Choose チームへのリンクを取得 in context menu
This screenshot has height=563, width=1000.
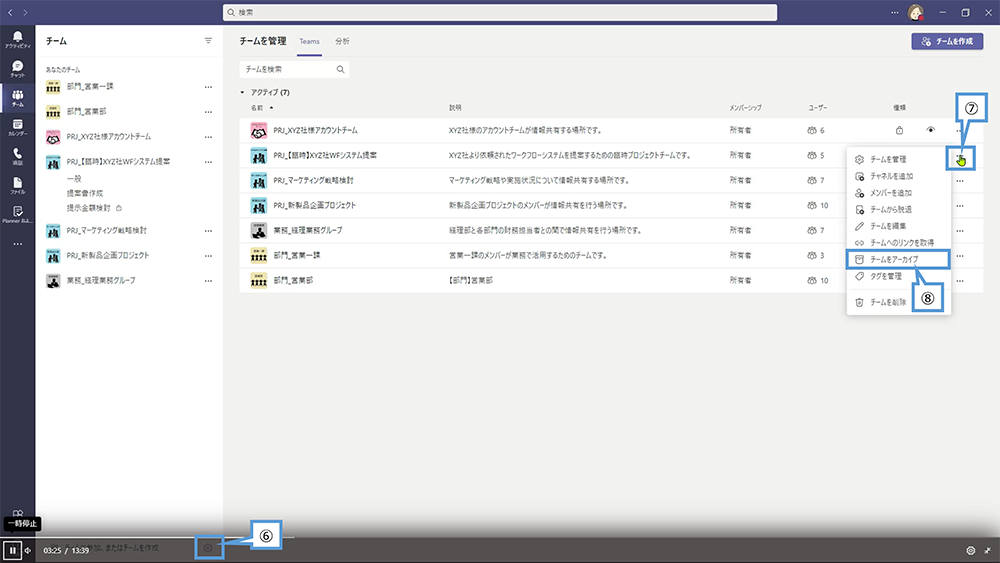click(x=899, y=243)
